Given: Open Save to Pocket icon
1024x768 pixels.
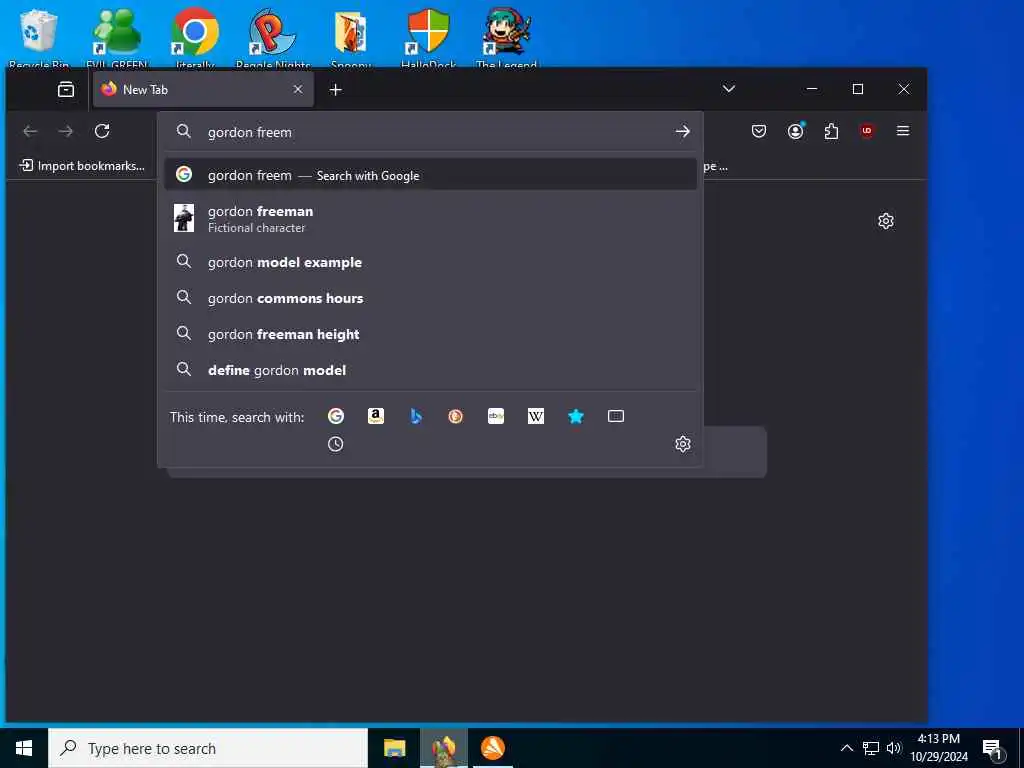Looking at the screenshot, I should (x=759, y=131).
